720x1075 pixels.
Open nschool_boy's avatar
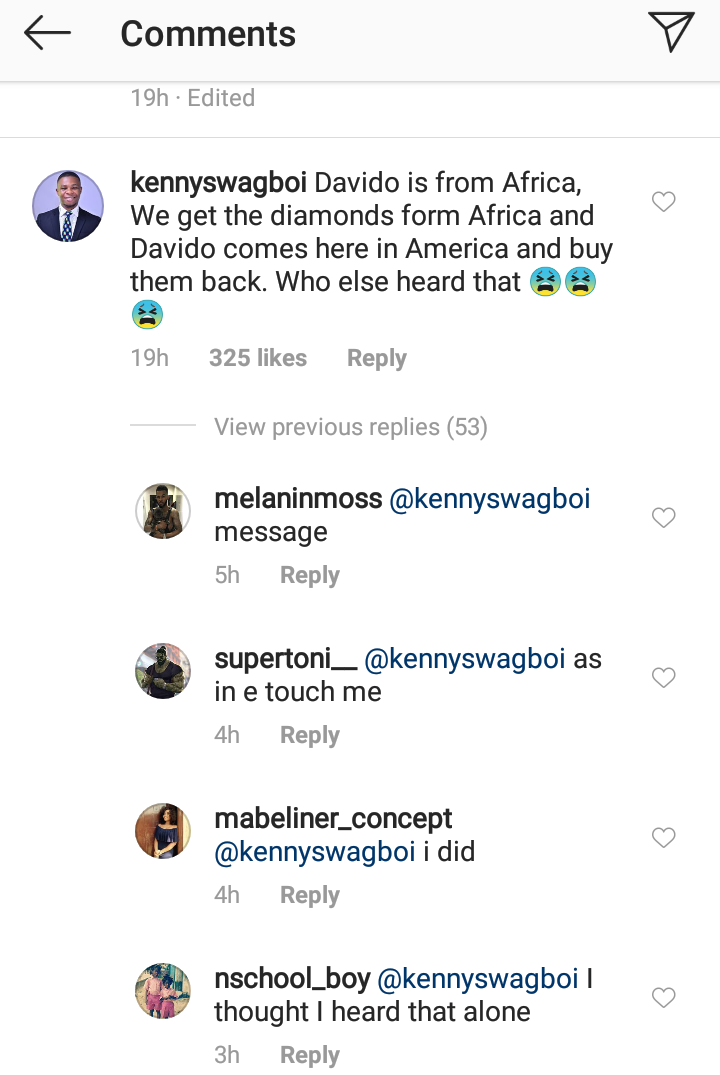tap(163, 991)
